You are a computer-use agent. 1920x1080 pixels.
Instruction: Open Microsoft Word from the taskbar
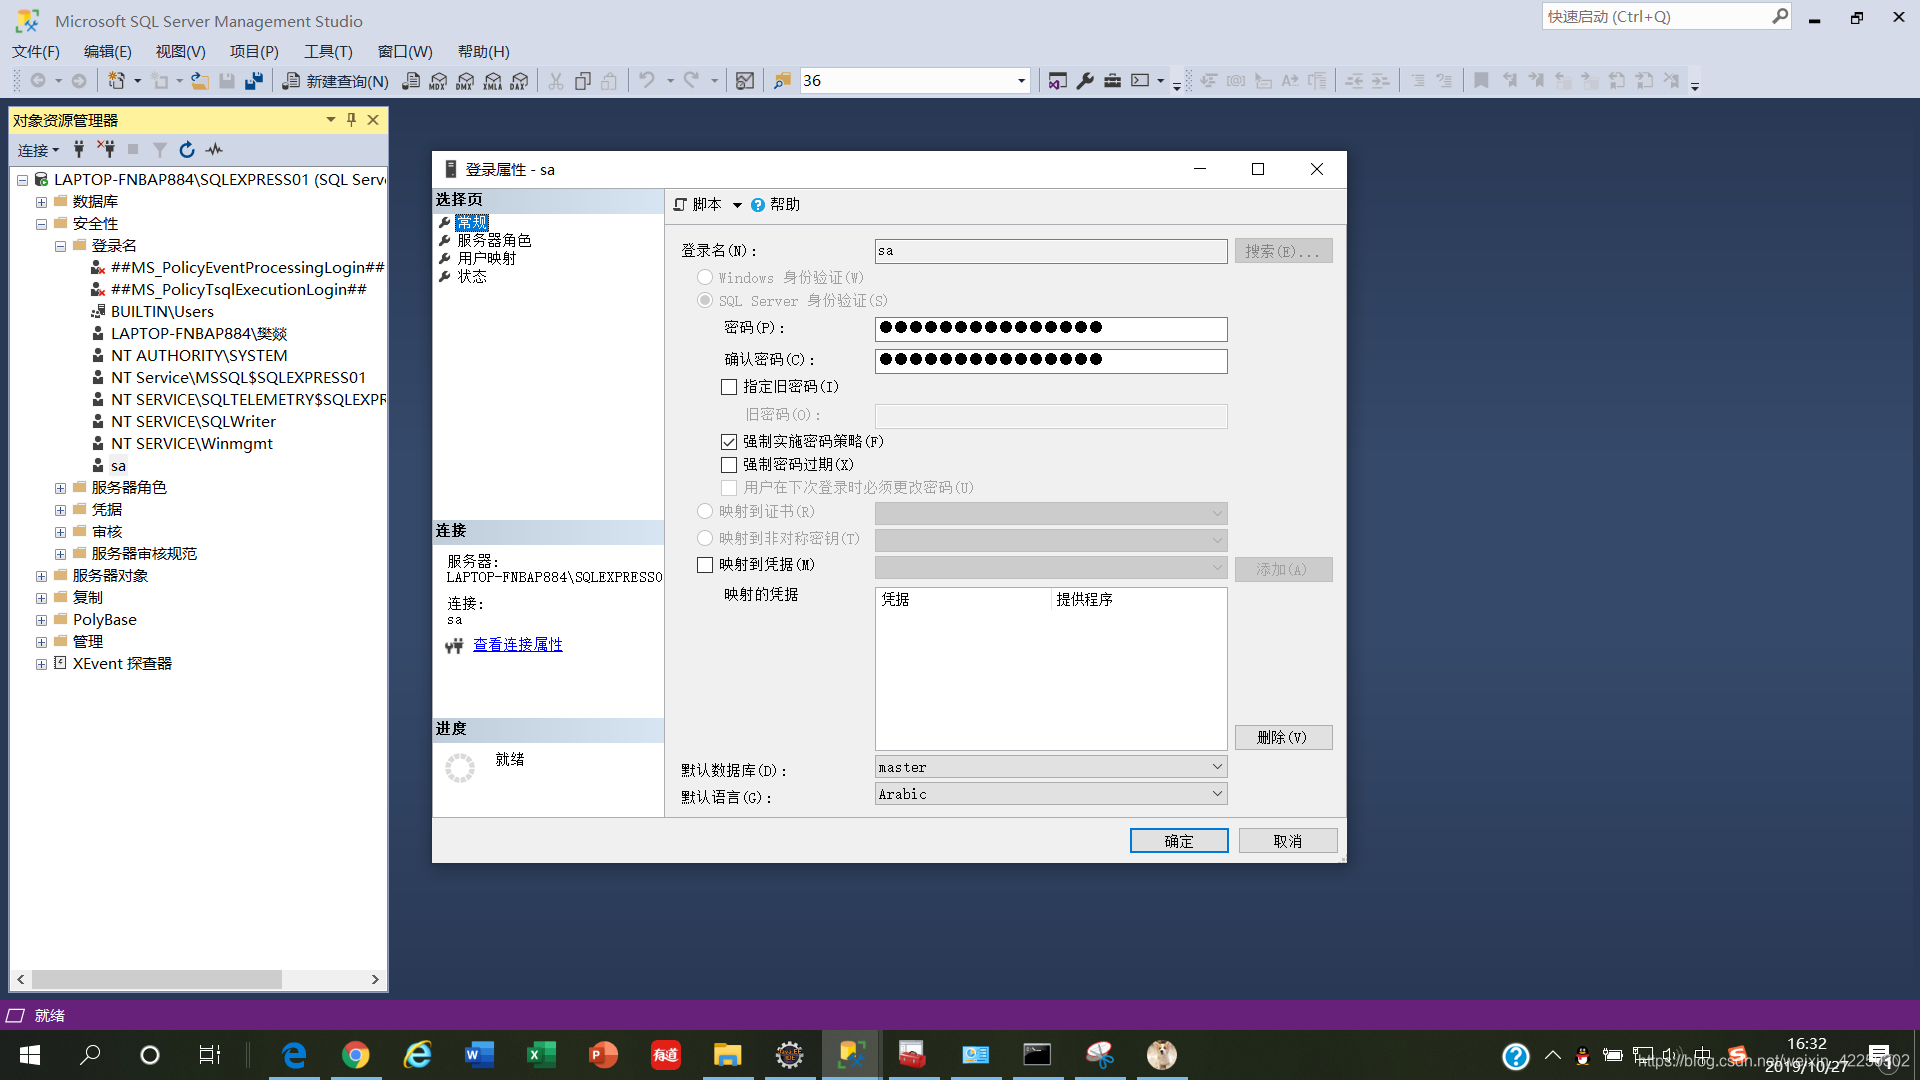(479, 1055)
